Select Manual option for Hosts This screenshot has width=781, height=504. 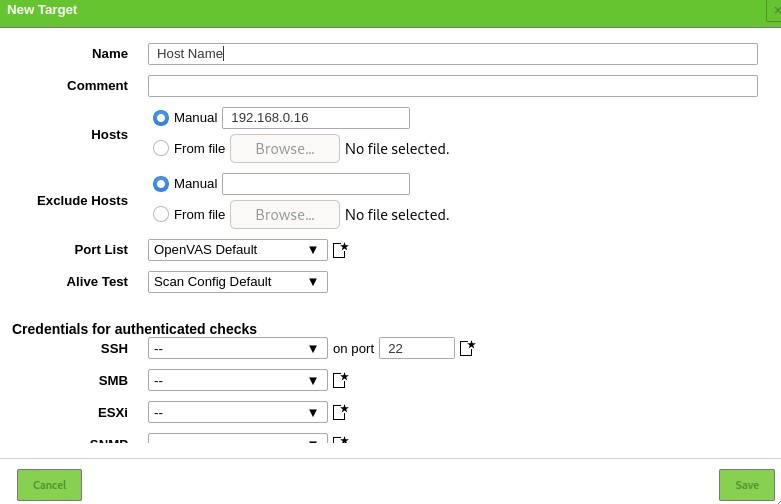click(x=160, y=118)
